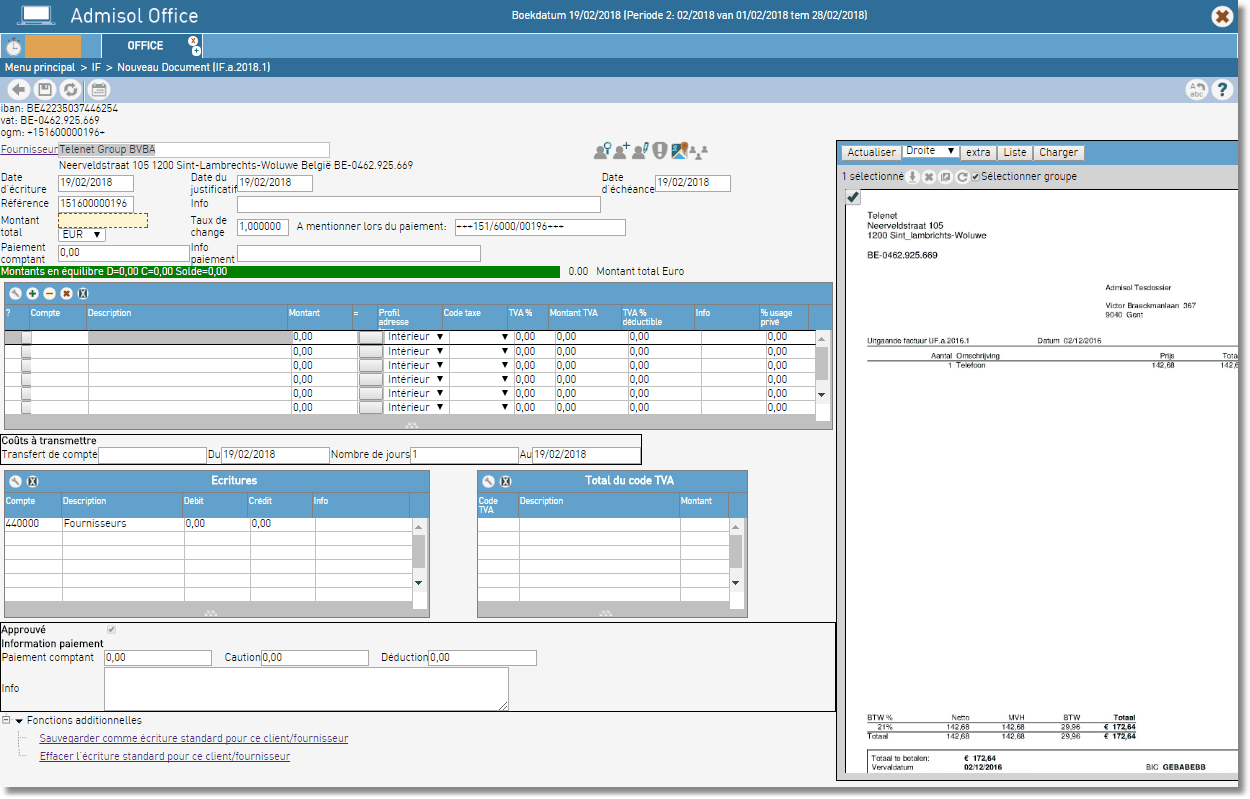The image size is (1250, 799).
Task: Toggle the document page checkmark
Action: (853, 197)
